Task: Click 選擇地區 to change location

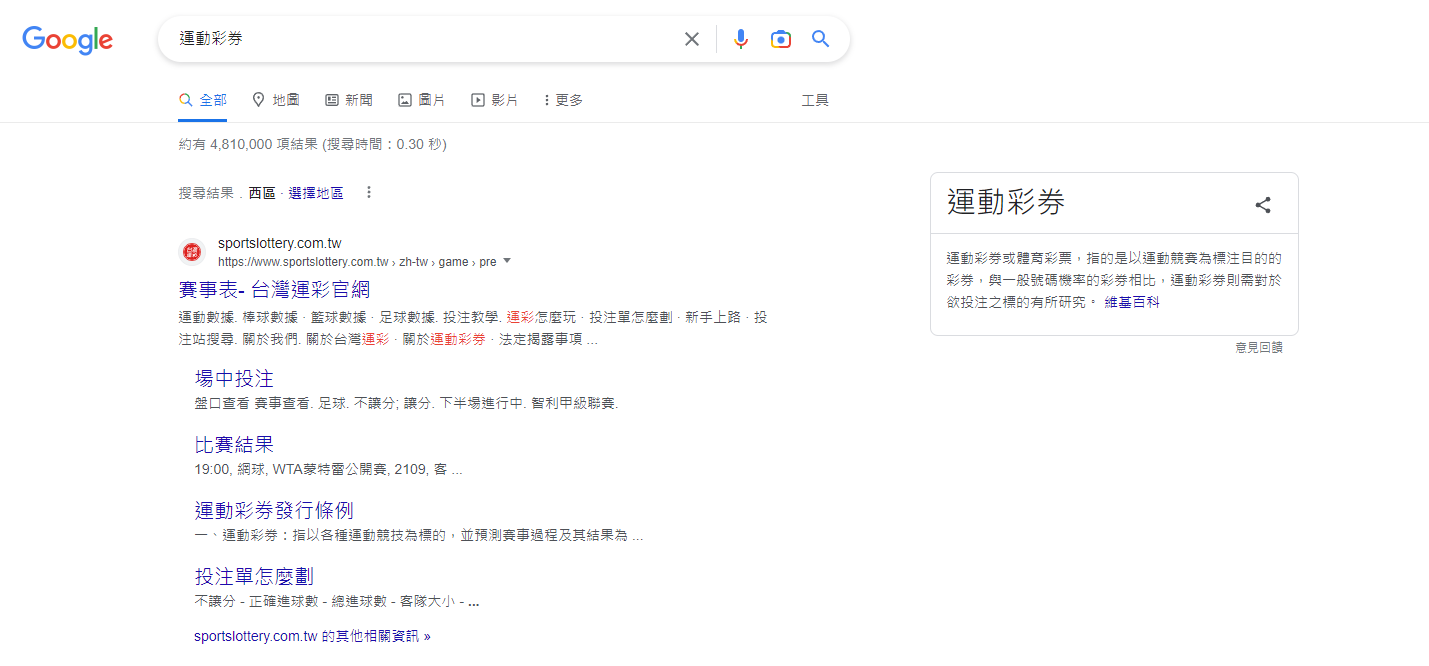Action: (x=316, y=193)
